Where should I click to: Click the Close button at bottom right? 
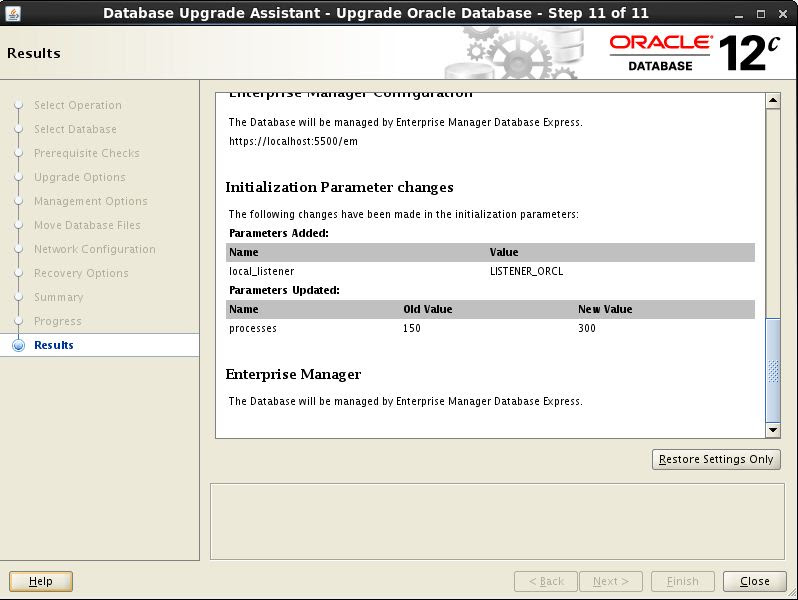(x=755, y=581)
